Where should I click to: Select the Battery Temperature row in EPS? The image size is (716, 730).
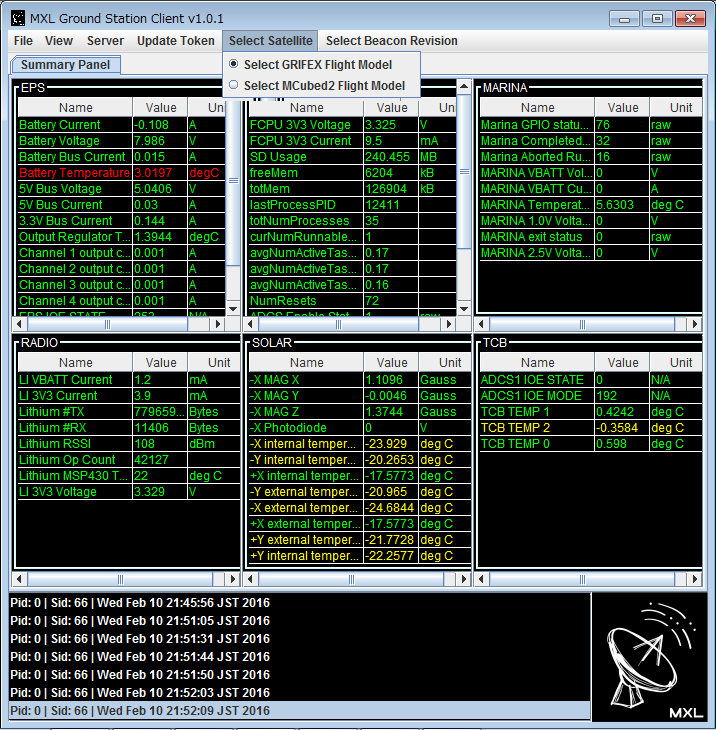tap(122, 173)
